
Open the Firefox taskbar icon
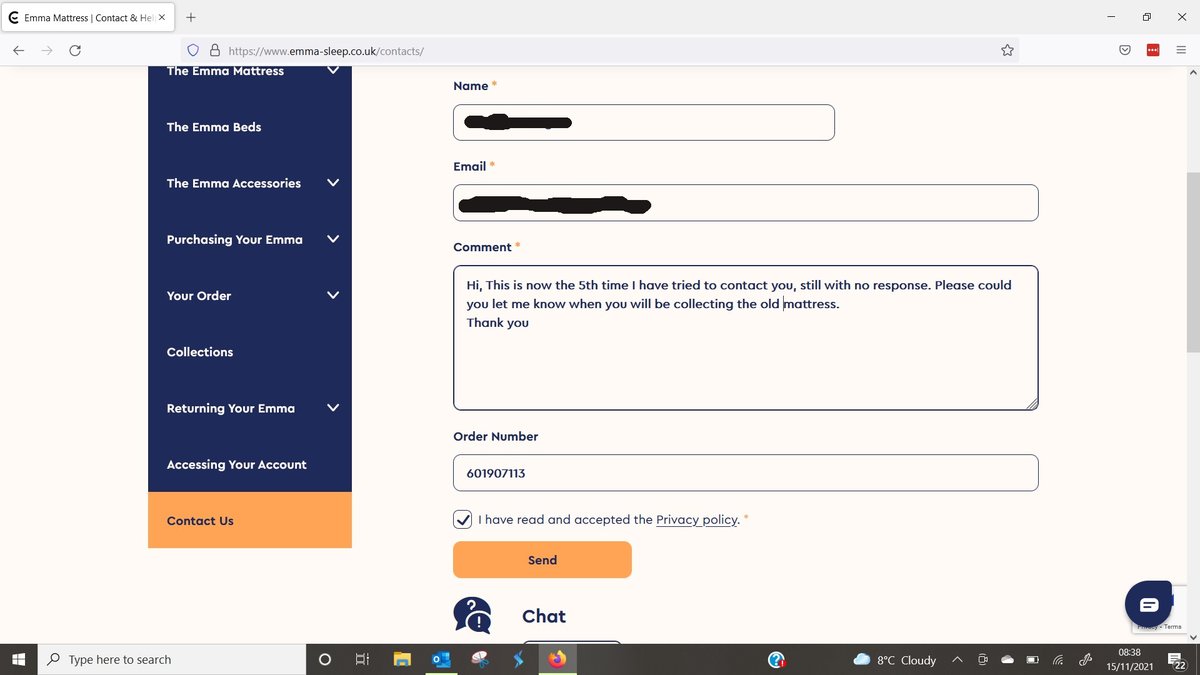tap(557, 659)
